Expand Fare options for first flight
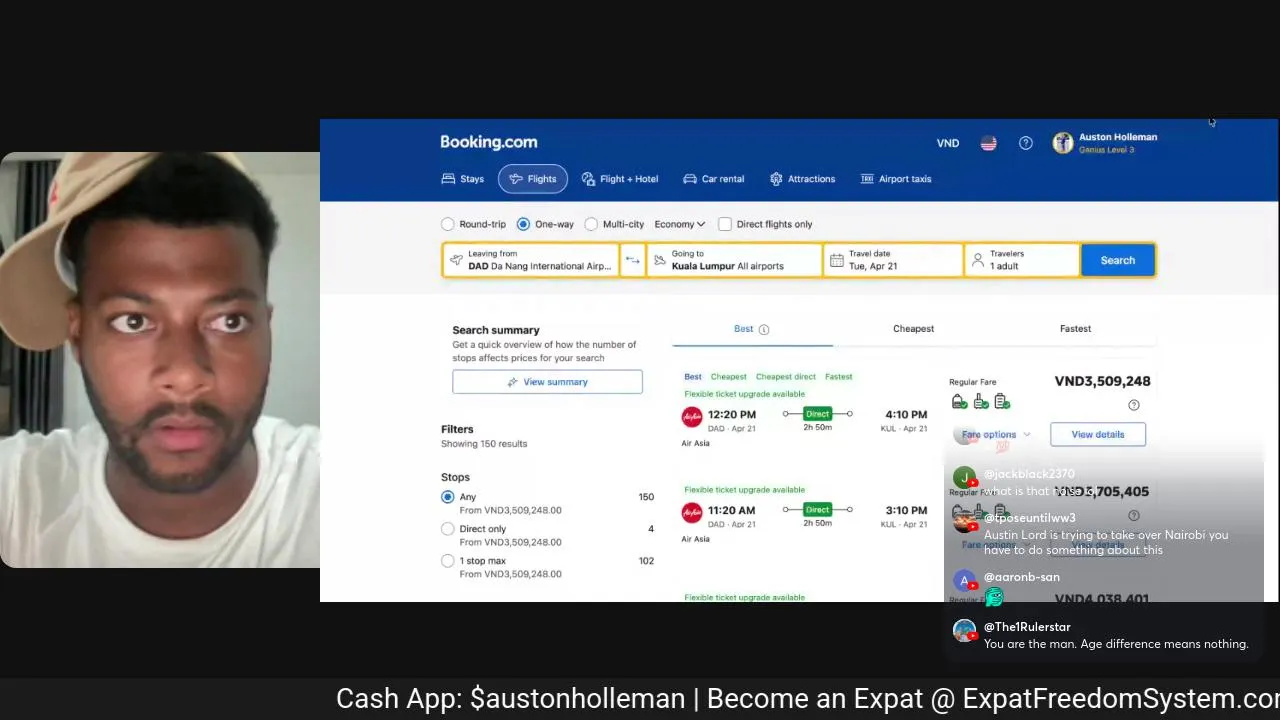 (995, 435)
